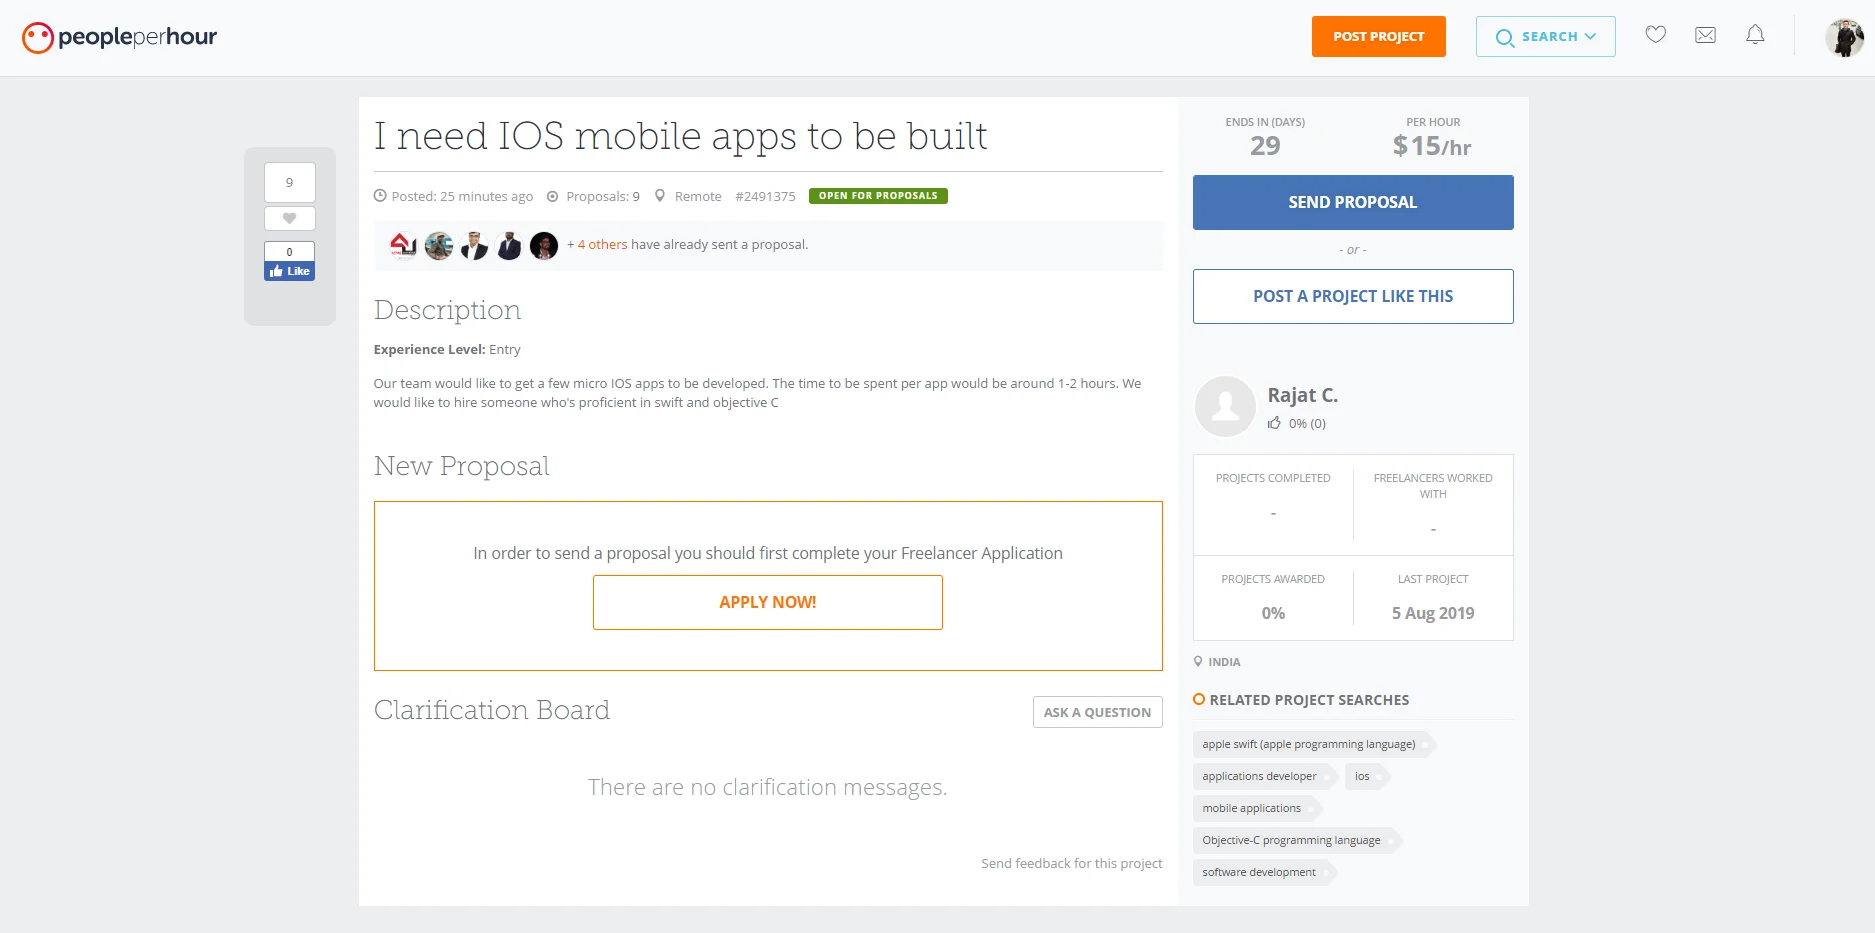Open first proposer avatar with red house logo
The width and height of the screenshot is (1875, 933).
point(403,245)
